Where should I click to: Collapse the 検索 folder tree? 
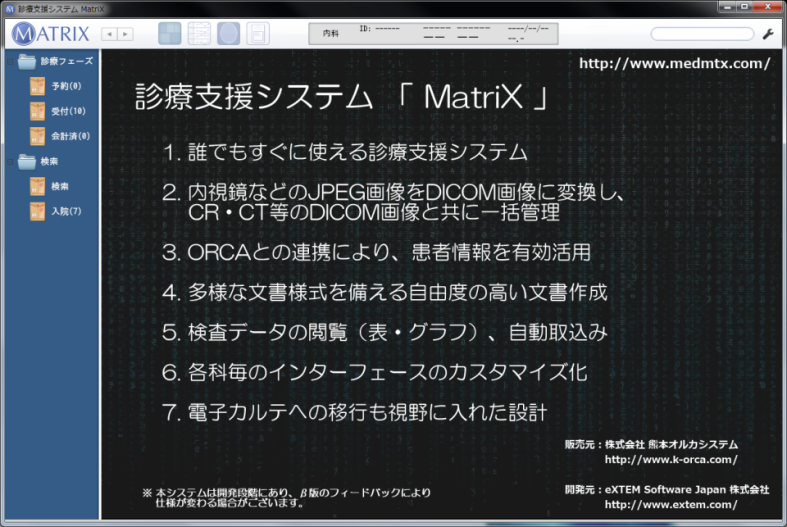coord(10,161)
